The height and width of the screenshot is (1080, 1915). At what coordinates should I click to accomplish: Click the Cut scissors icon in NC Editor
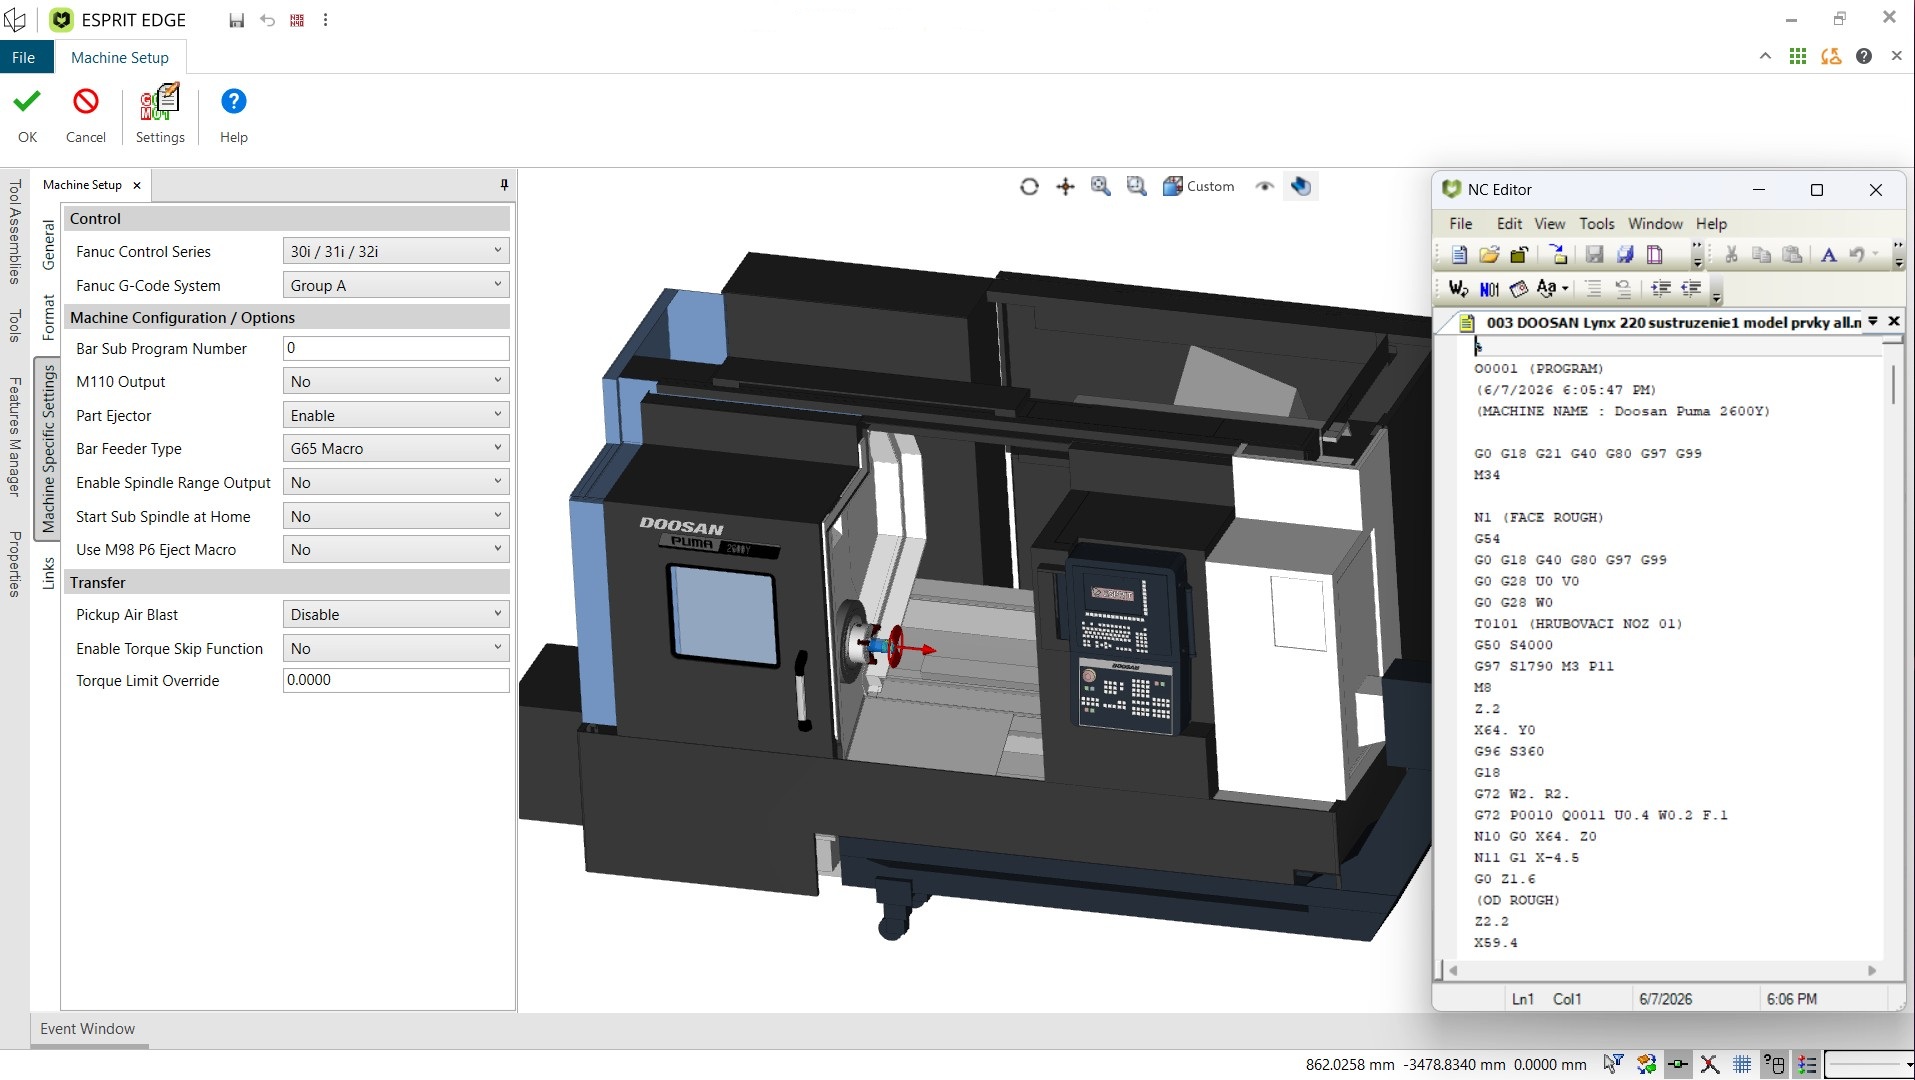(x=1731, y=255)
